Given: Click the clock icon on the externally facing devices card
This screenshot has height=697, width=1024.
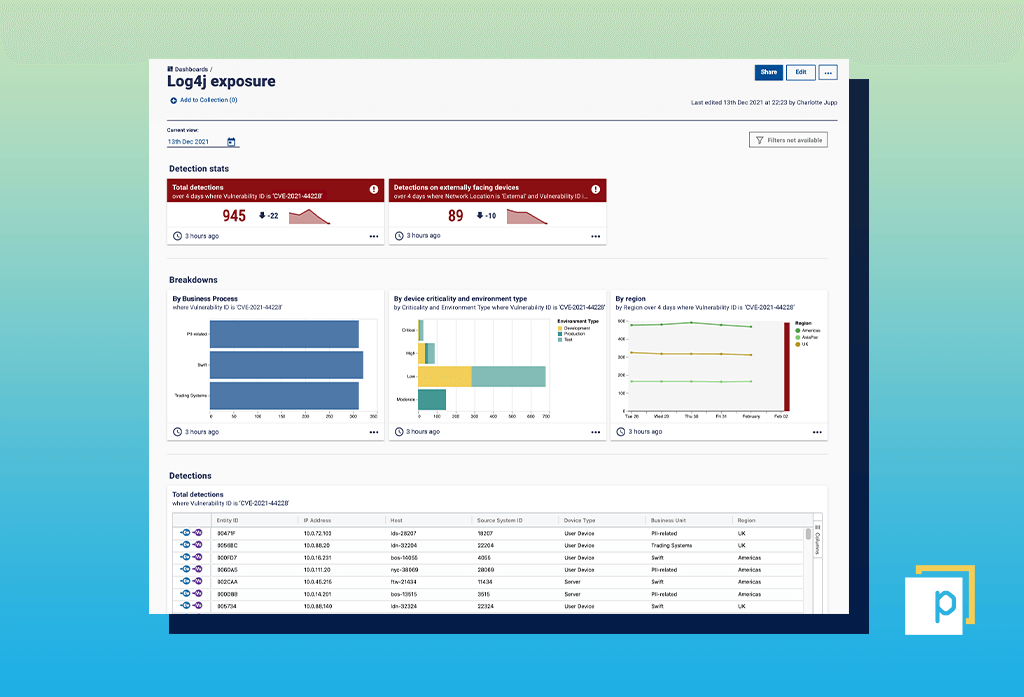Looking at the screenshot, I should pos(399,236).
